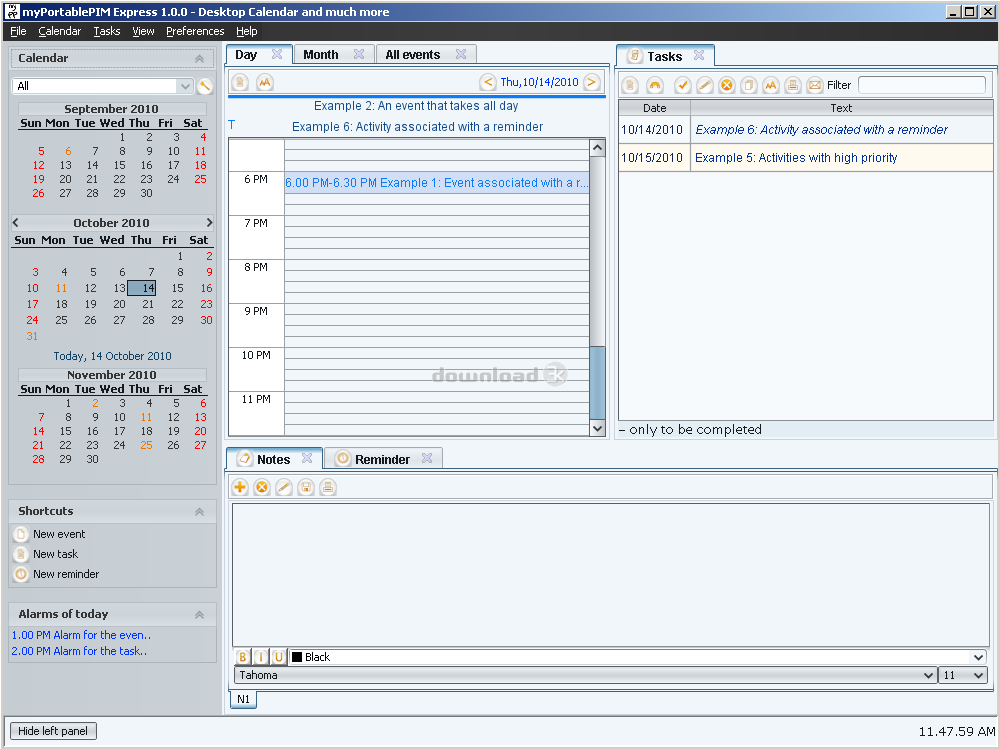Screen dimensions: 1000x749
Task: Click the print icon in the Tasks toolbar
Action: coord(793,85)
